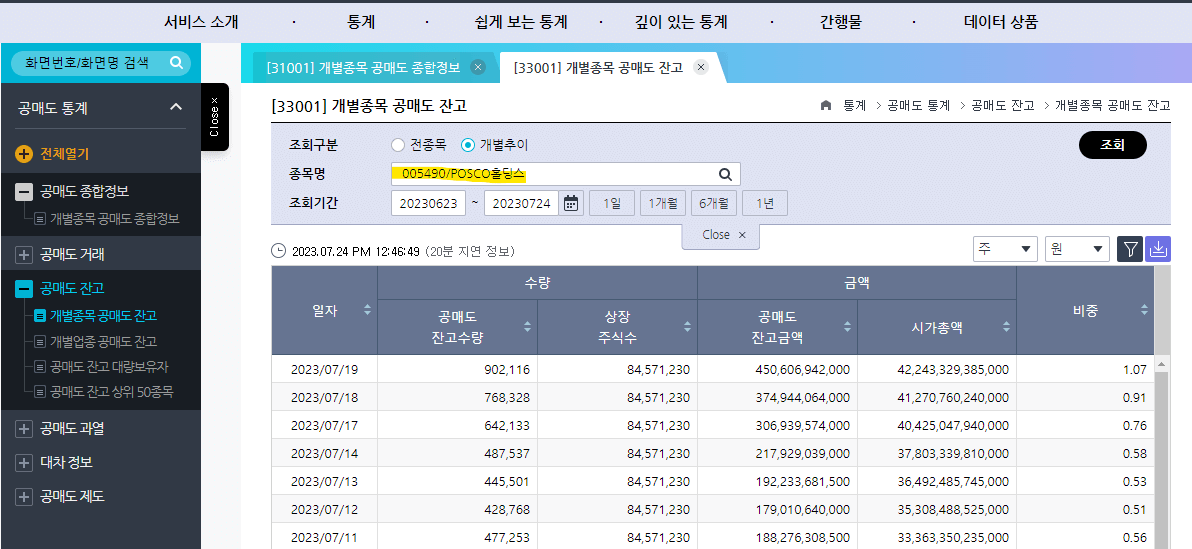Click document icon beside 개별종목 공매도 종합정보

coord(40,219)
